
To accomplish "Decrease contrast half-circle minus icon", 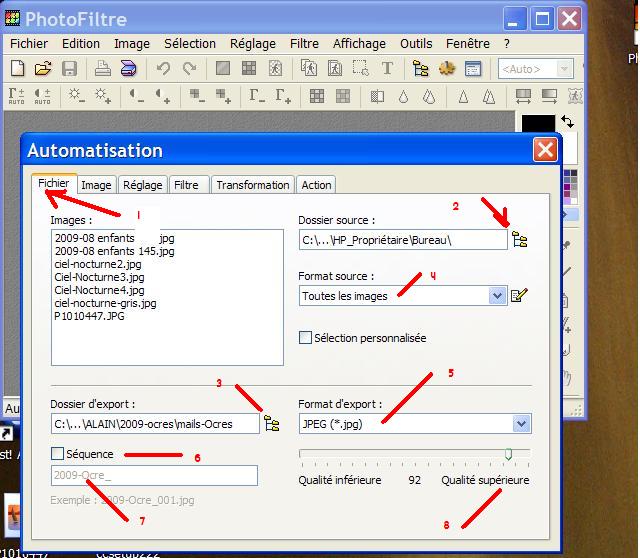I will [x=136, y=96].
